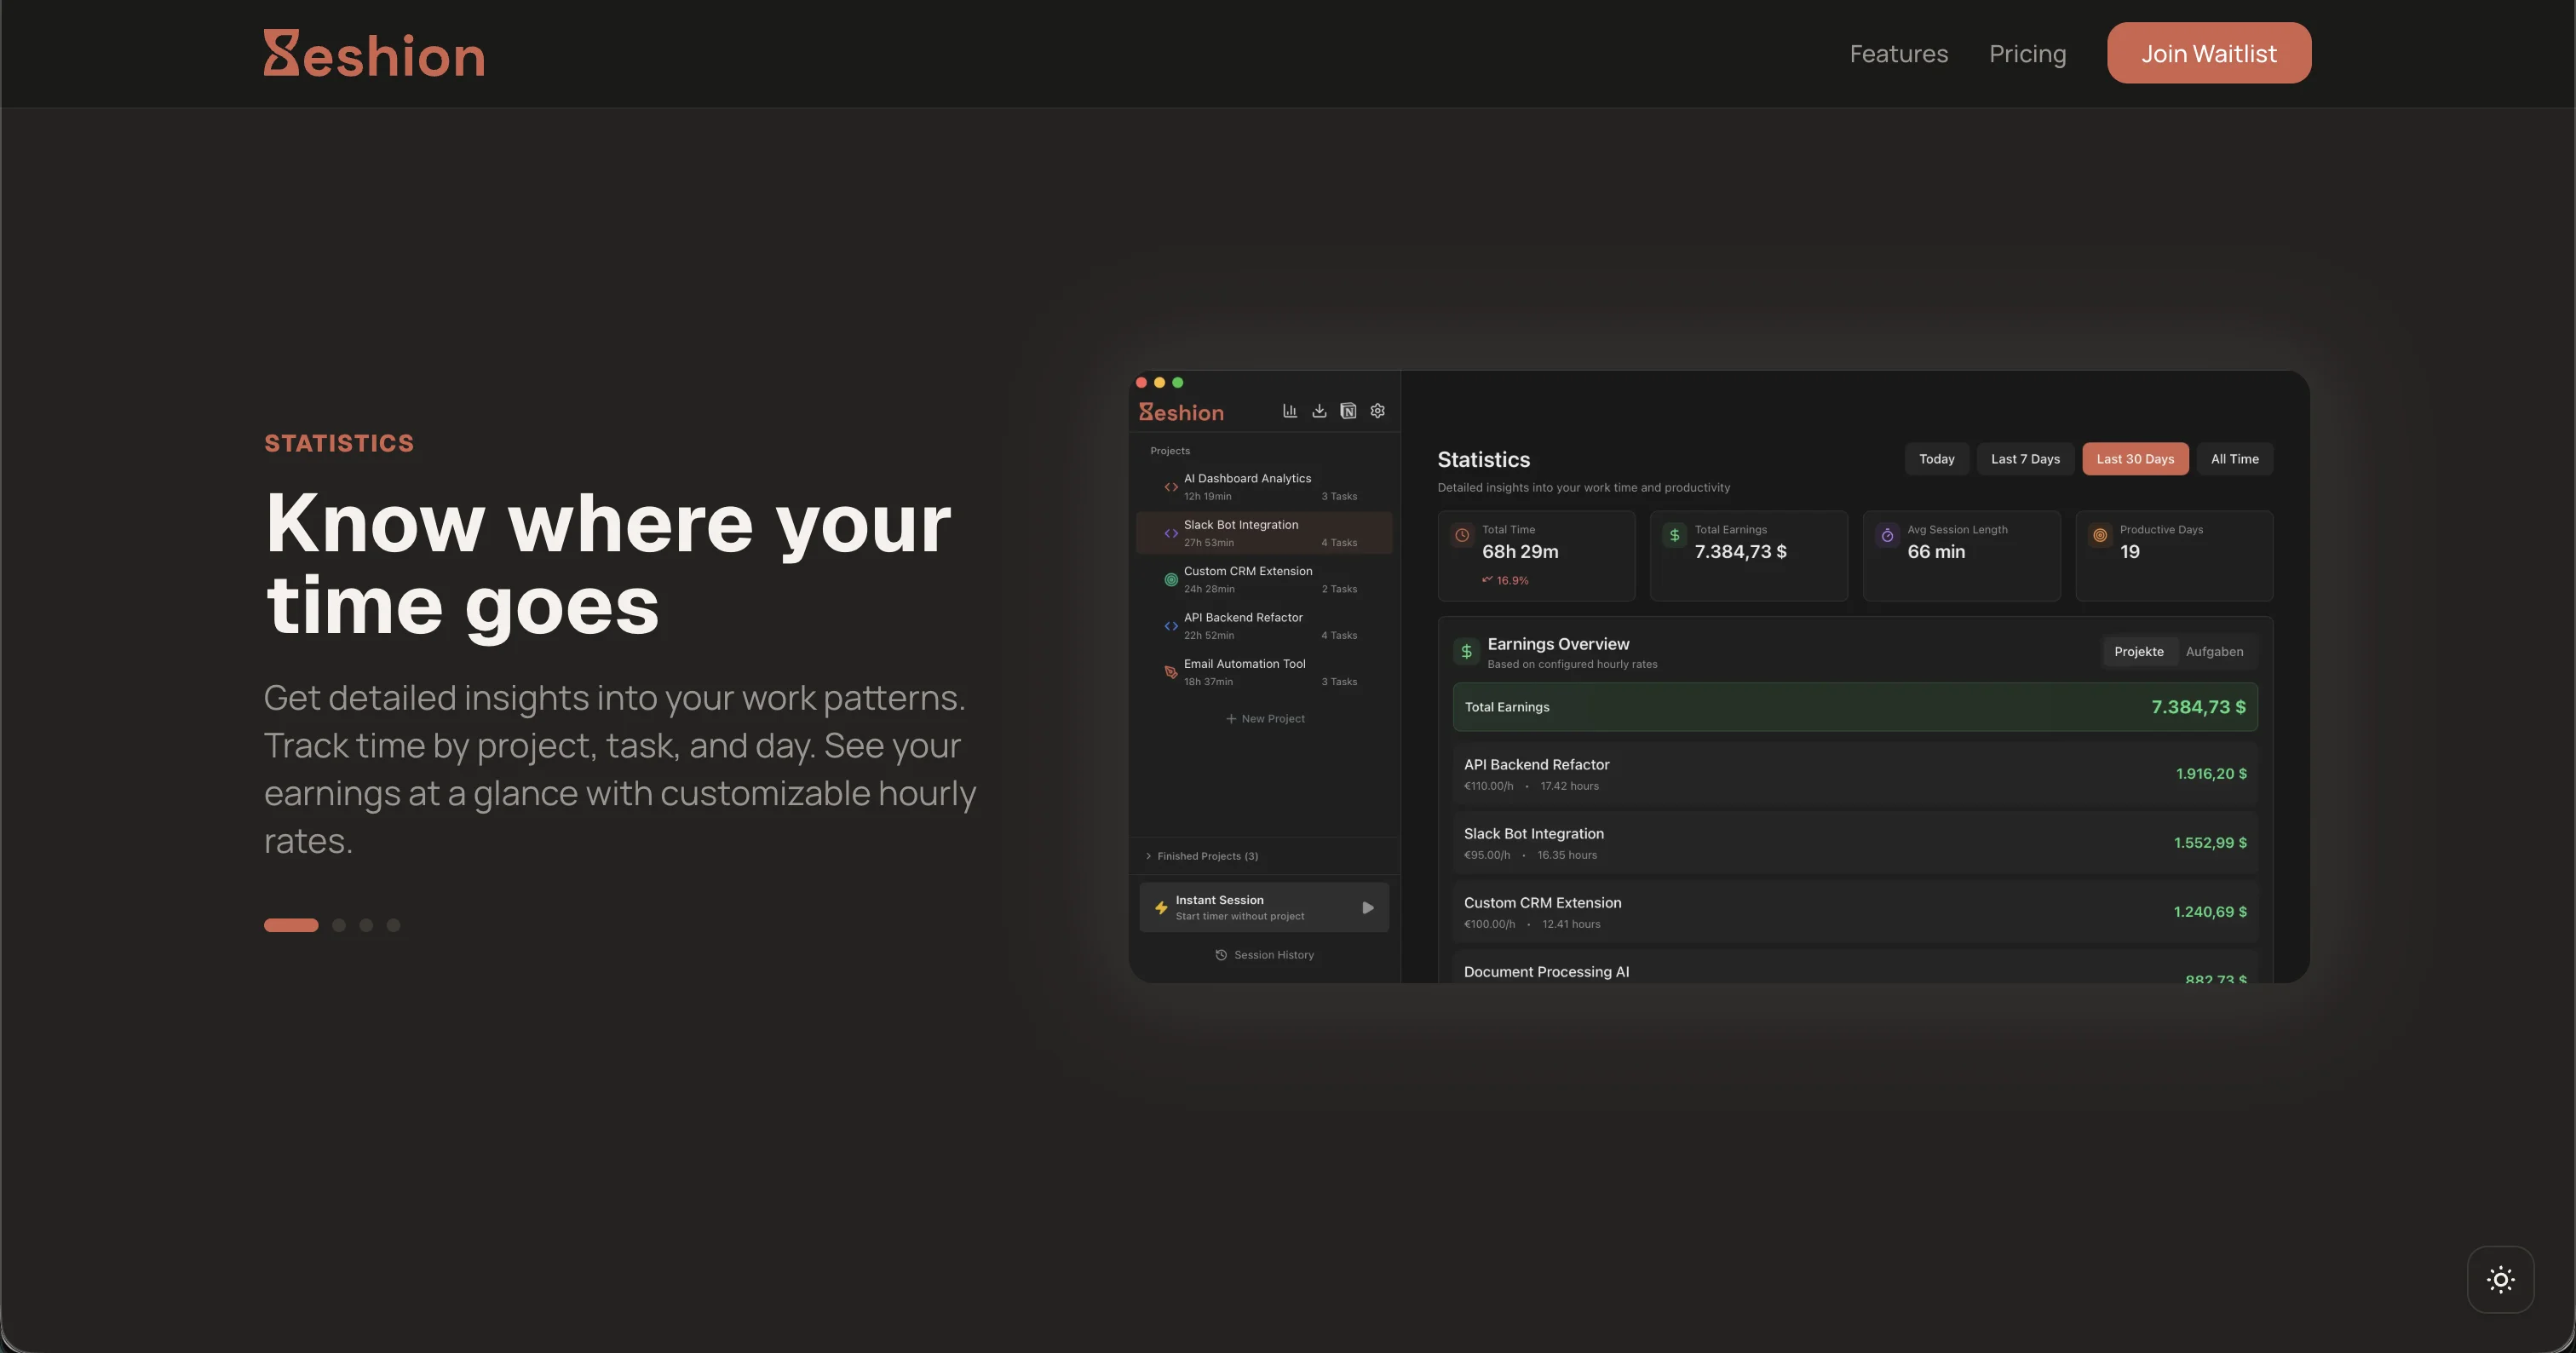Toggle light mode sun icon

click(x=2500, y=1279)
